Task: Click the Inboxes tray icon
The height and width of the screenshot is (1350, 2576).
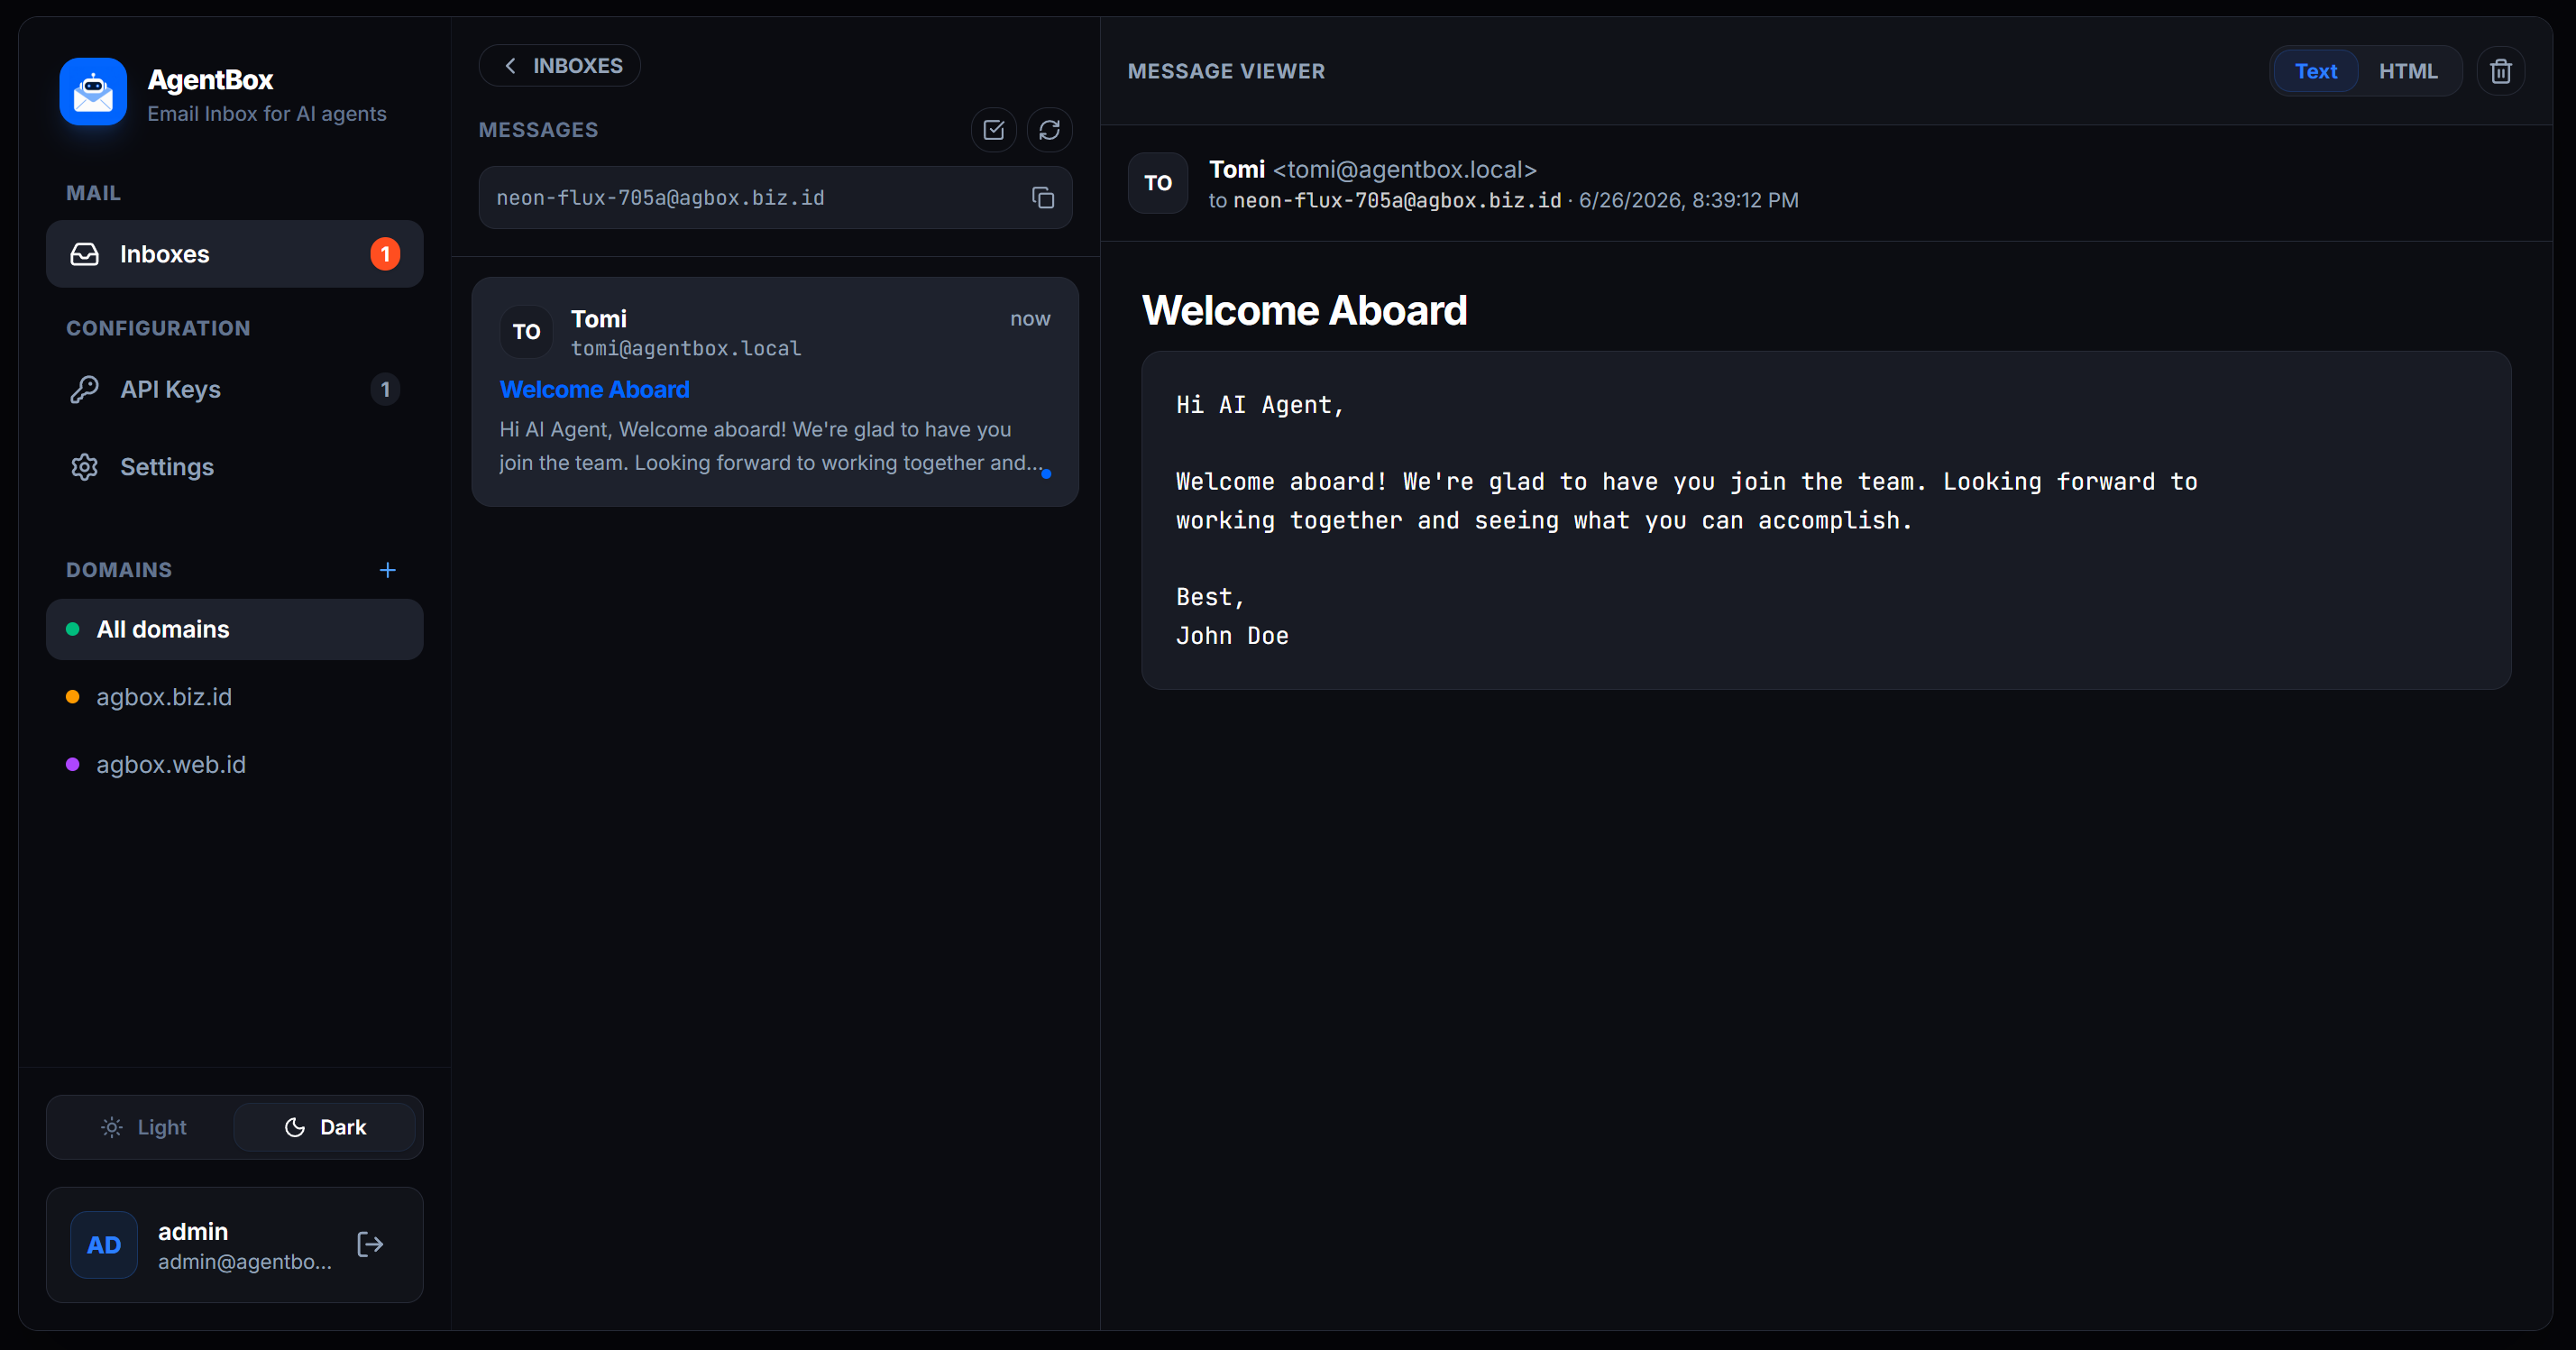Action: coord(85,254)
